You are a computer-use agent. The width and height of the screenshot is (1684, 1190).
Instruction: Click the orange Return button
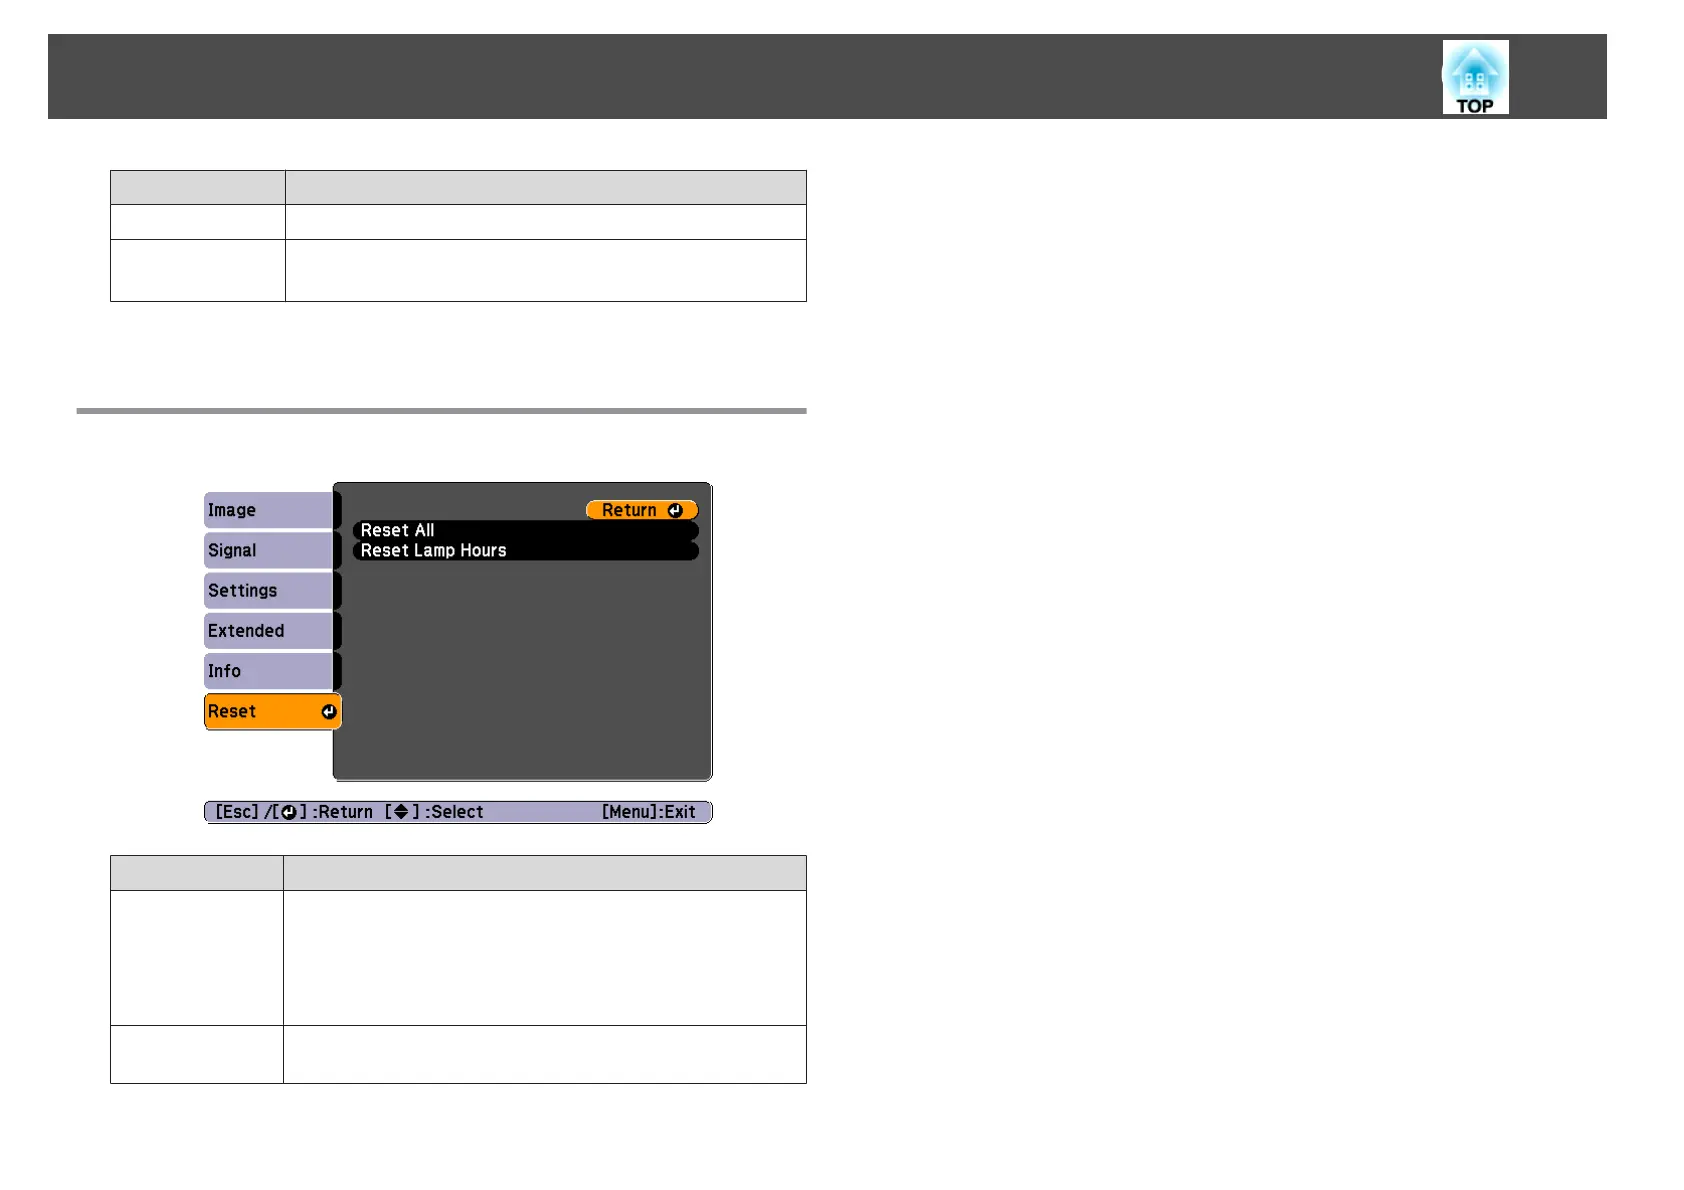642,510
